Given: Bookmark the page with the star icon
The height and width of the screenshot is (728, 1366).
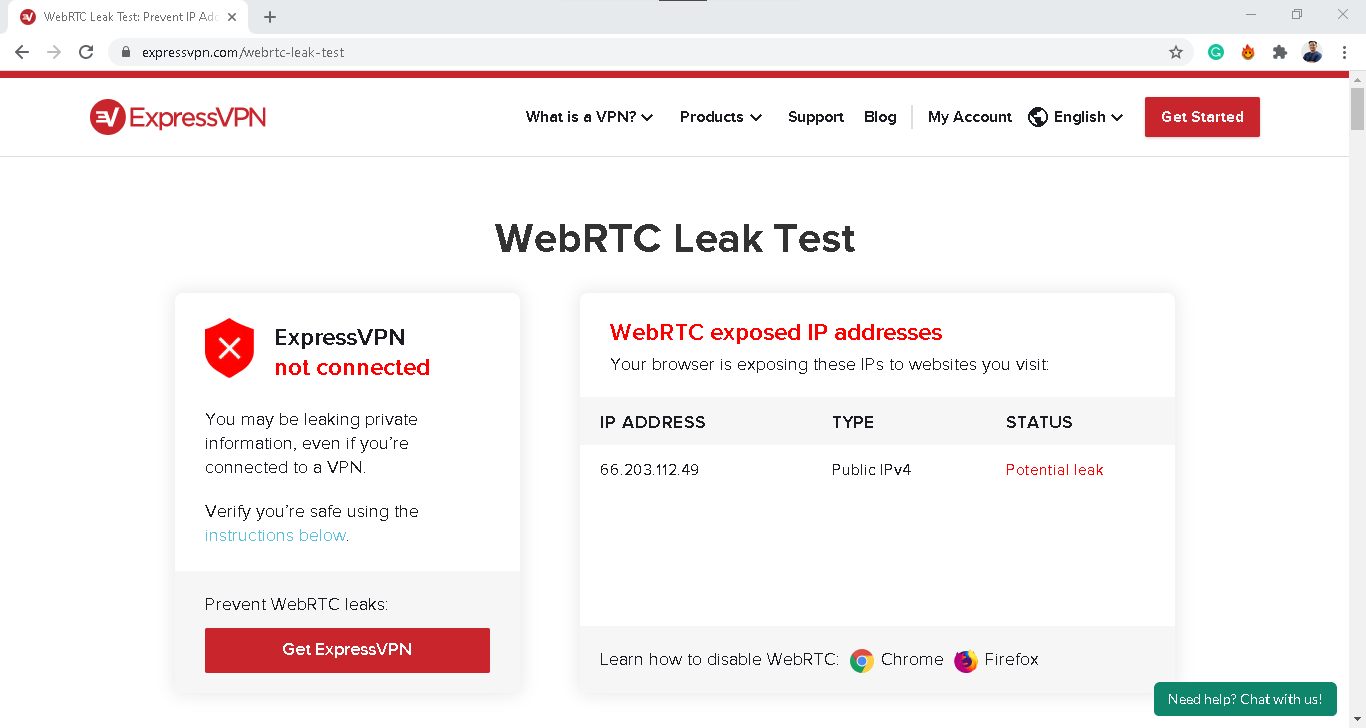Looking at the screenshot, I should tap(1176, 51).
